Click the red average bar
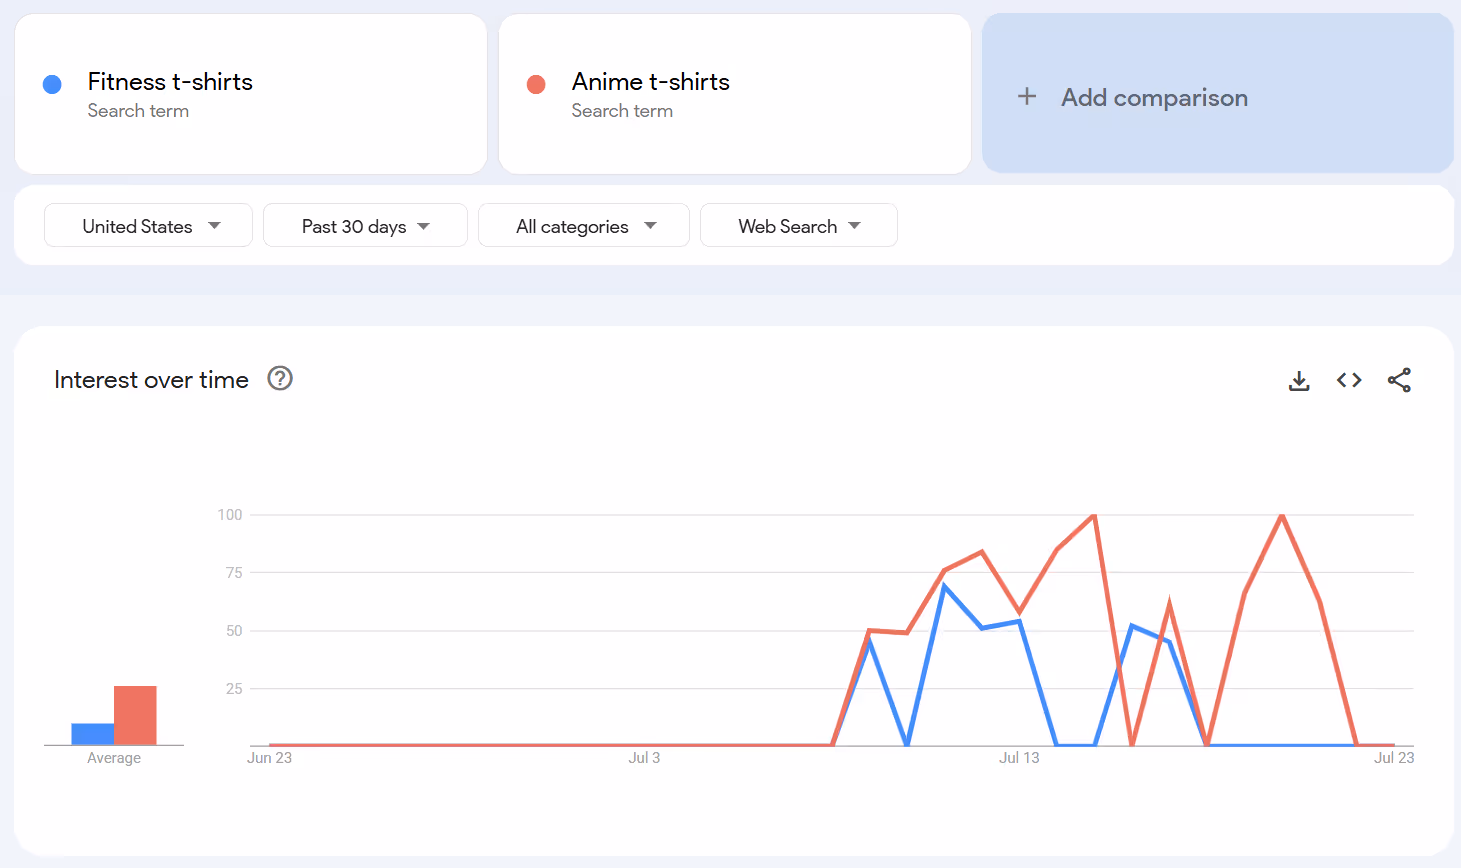The width and height of the screenshot is (1461, 868). coord(135,715)
